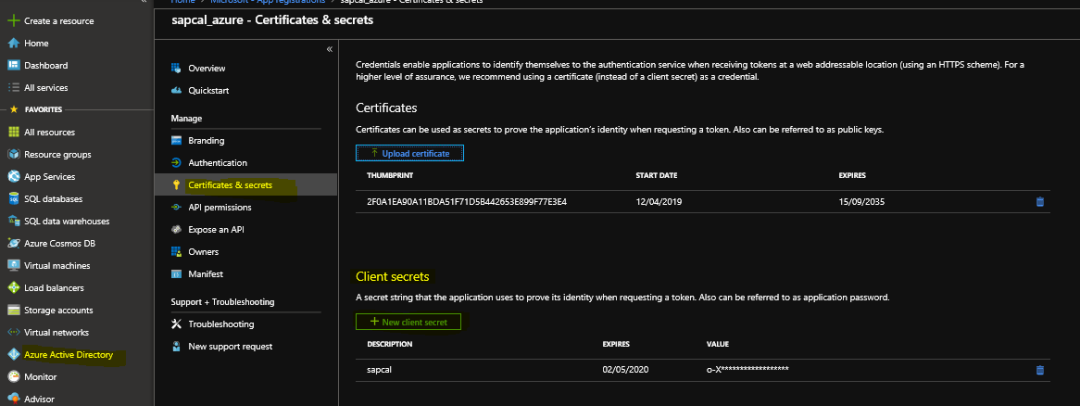Click the EXPIRES header in certificates table
Screen dimensions: 1080x406
852,176
